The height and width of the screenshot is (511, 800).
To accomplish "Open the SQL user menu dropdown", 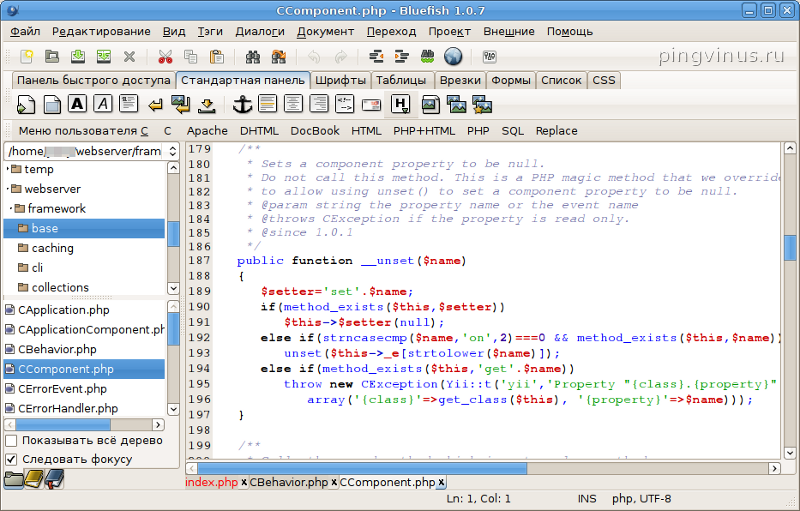I will click(512, 131).
